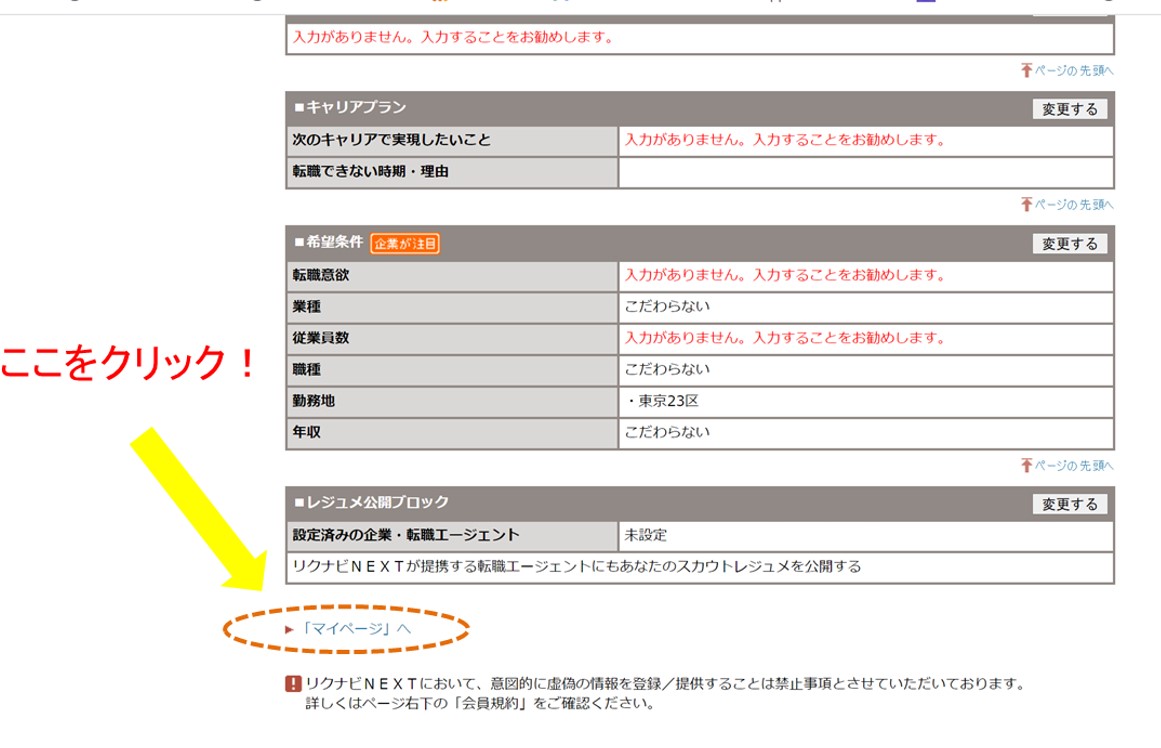Click the ・東京23区 value cell

click(x=866, y=401)
